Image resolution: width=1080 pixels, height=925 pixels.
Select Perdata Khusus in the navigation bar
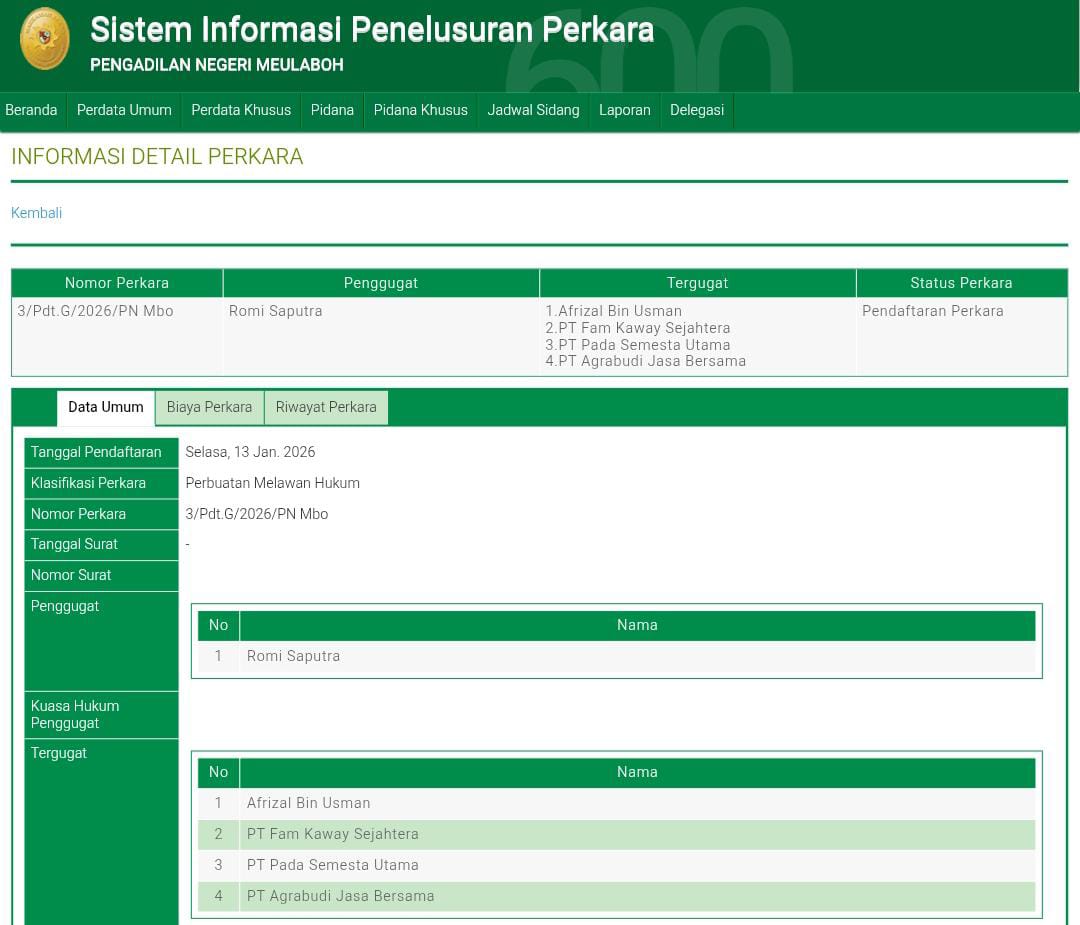click(x=241, y=110)
